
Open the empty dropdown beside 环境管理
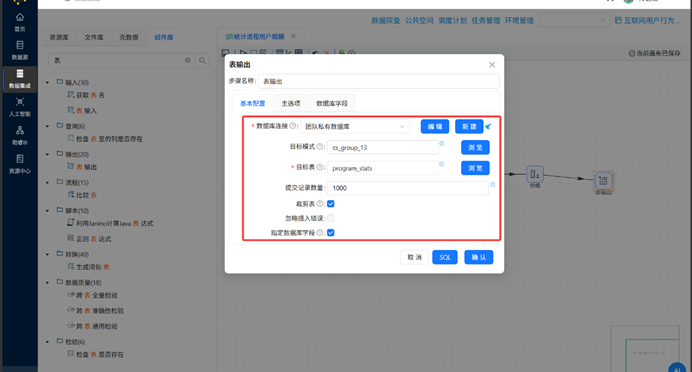[x=574, y=20]
